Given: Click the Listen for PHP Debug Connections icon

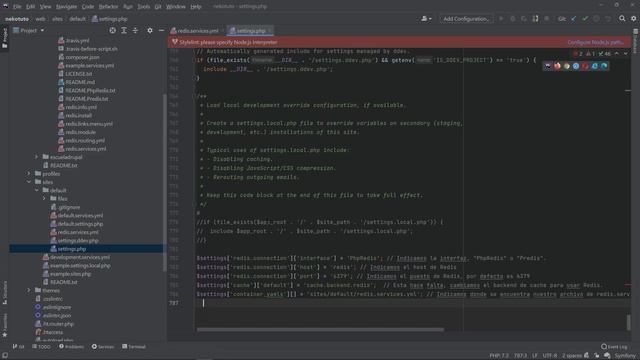Looking at the screenshot, I should click(x=535, y=19).
